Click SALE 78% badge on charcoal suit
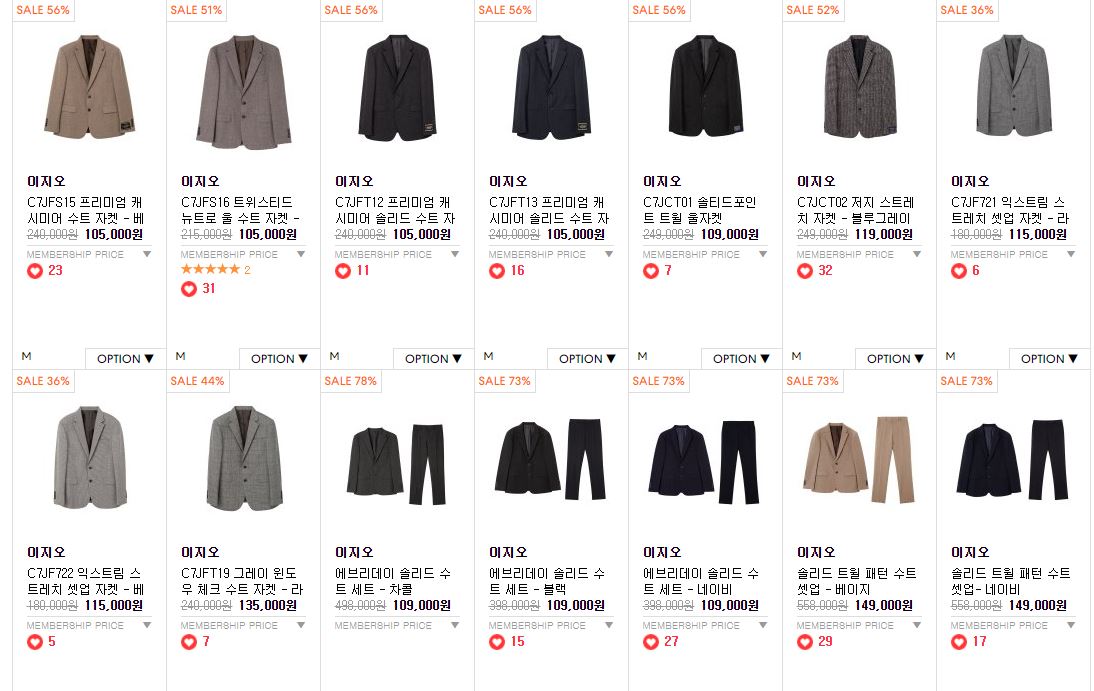The height and width of the screenshot is (691, 1094). [350, 381]
